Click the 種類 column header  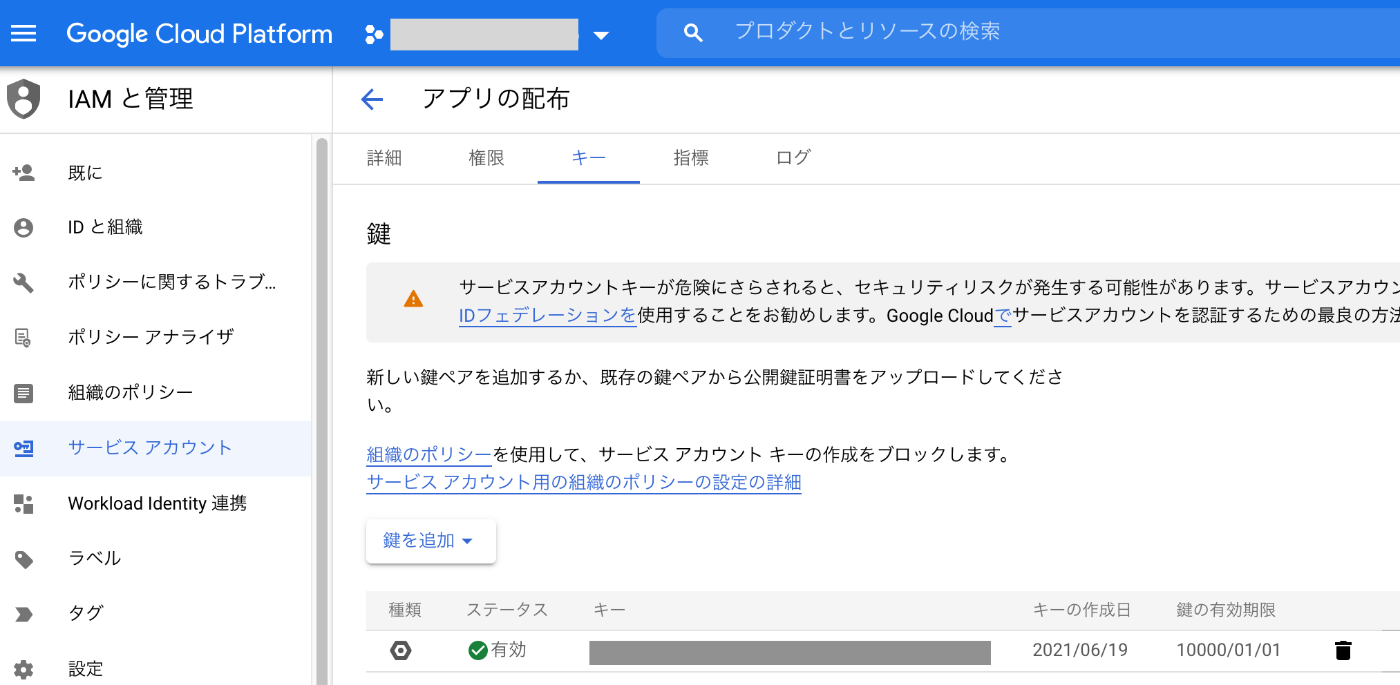point(405,610)
